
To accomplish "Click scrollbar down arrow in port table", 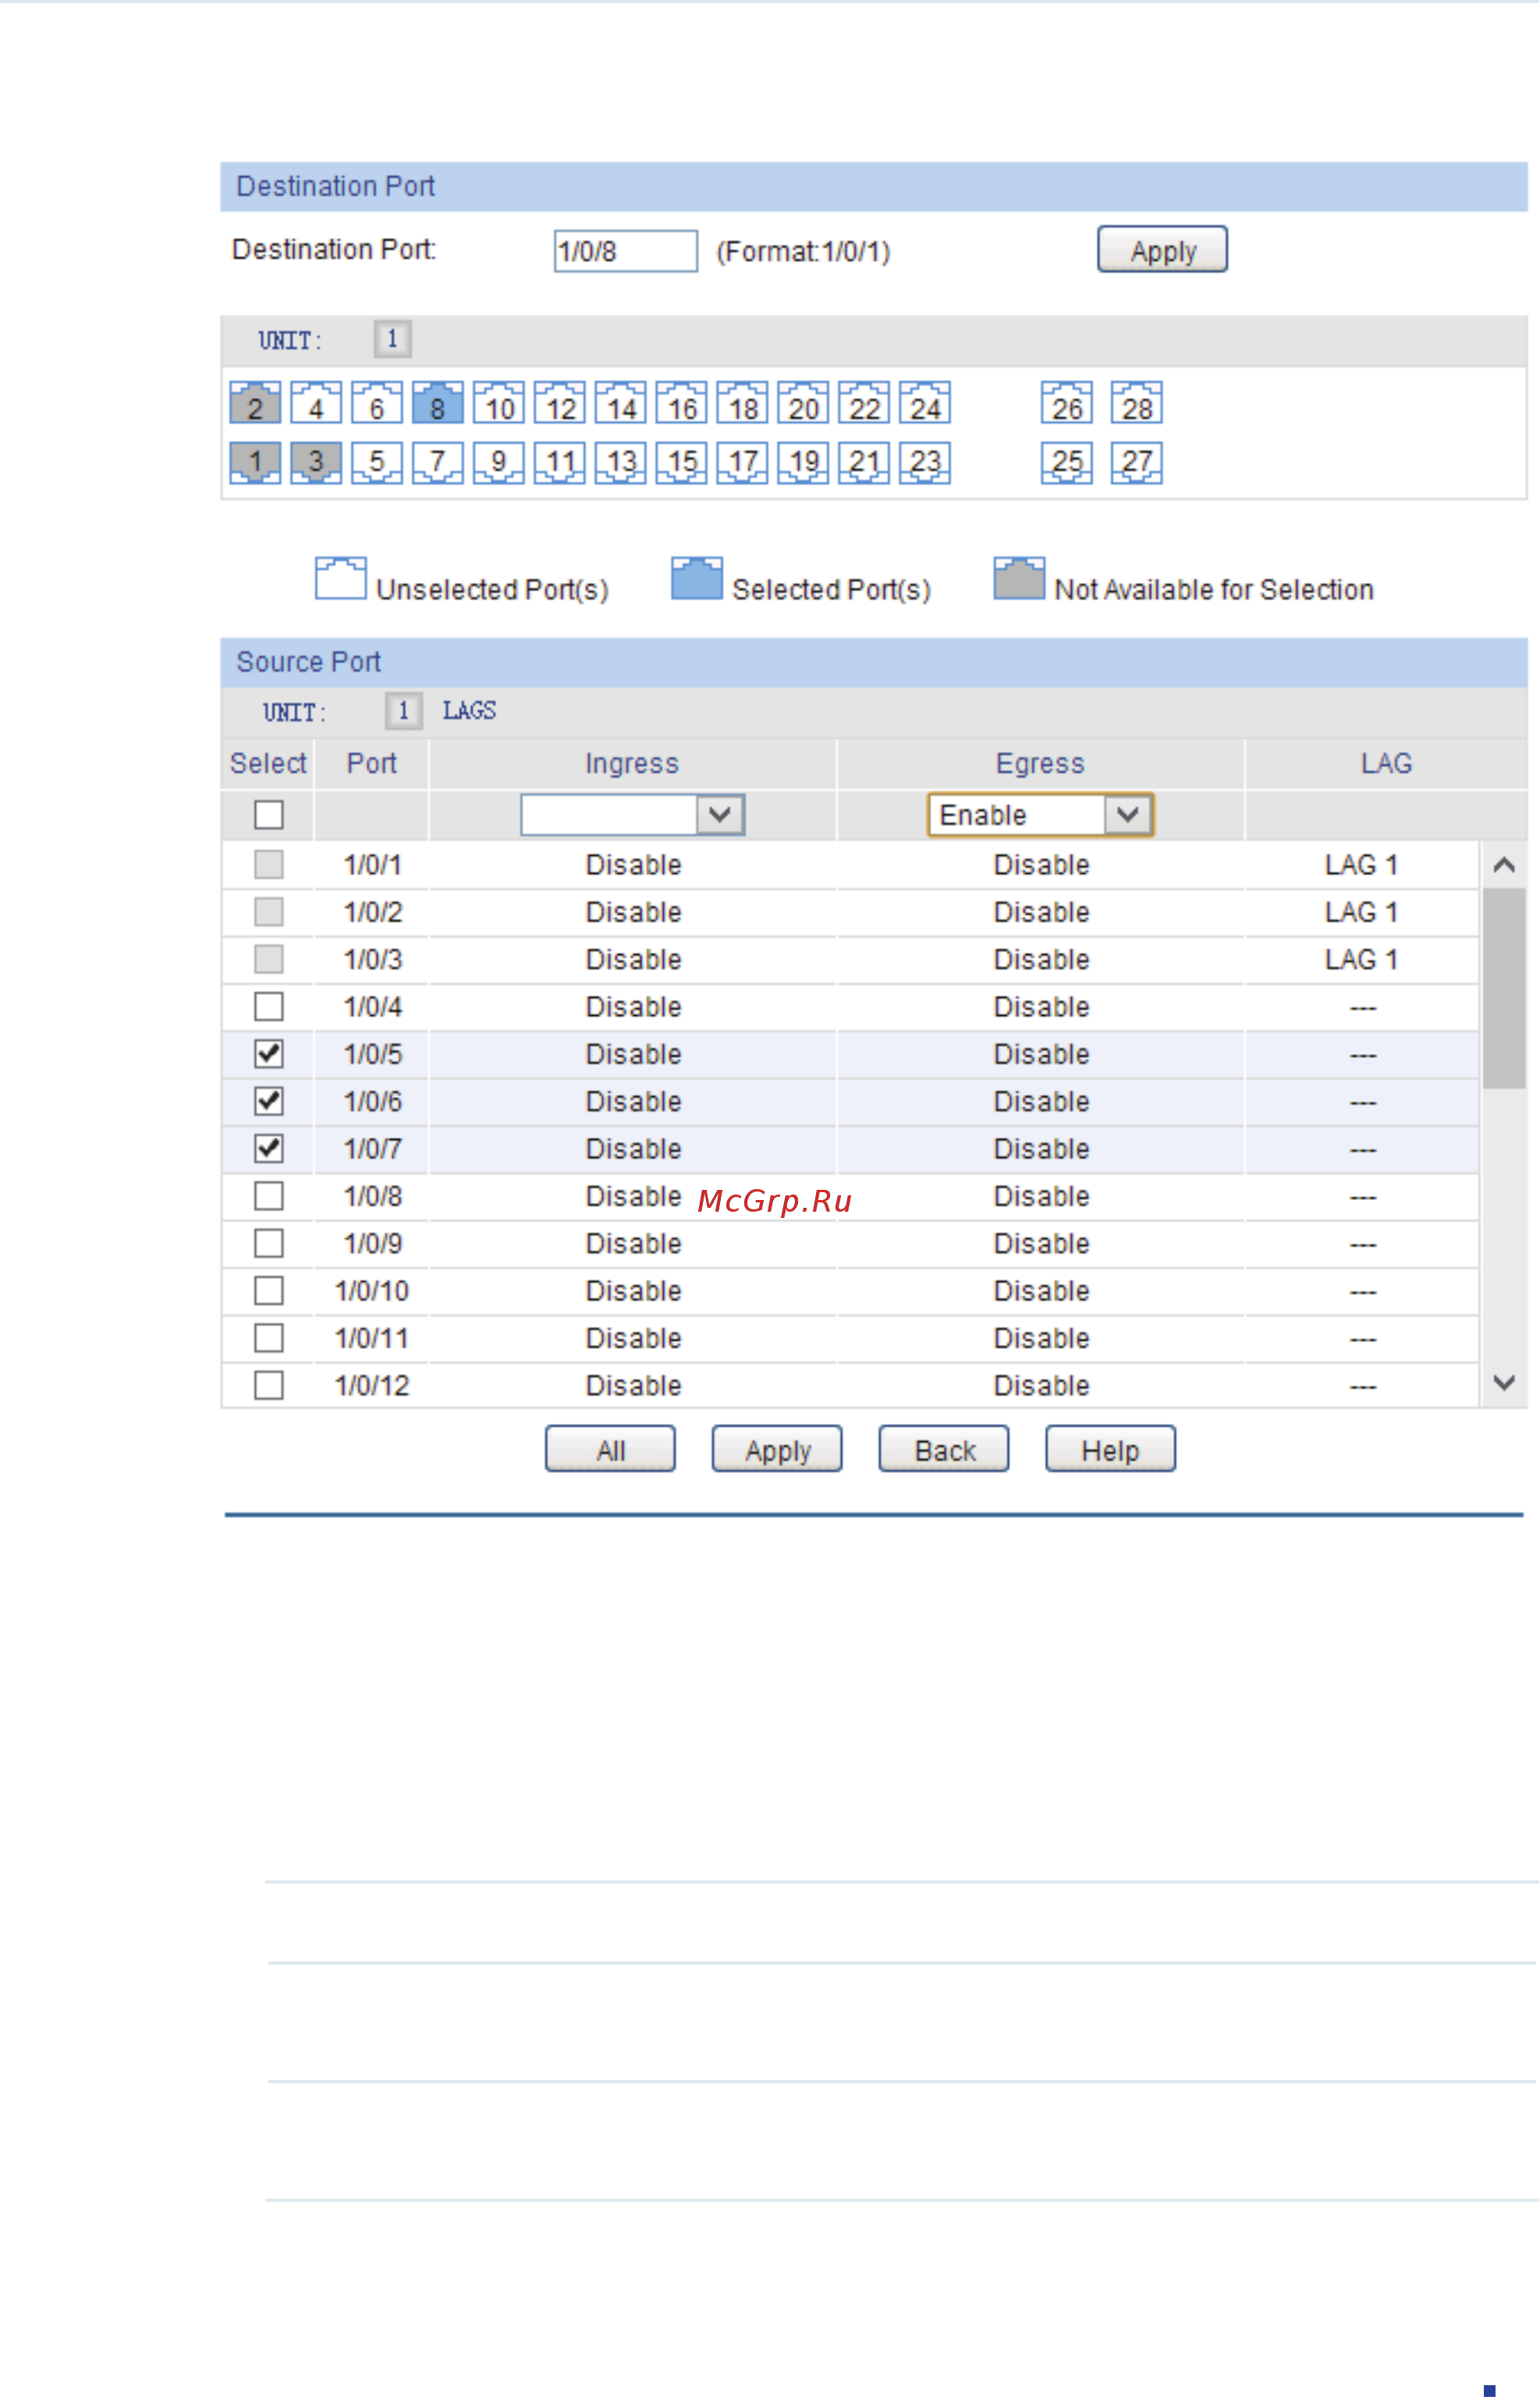I will point(1505,1385).
